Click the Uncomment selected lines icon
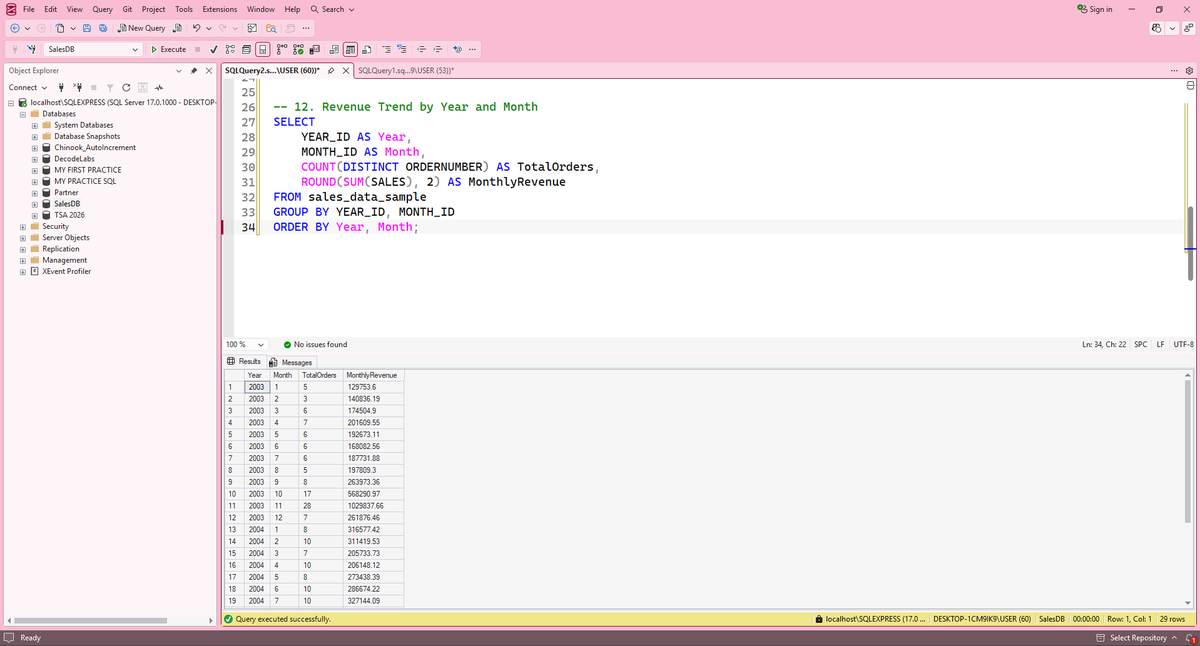This screenshot has height=646, width=1200. [x=402, y=49]
